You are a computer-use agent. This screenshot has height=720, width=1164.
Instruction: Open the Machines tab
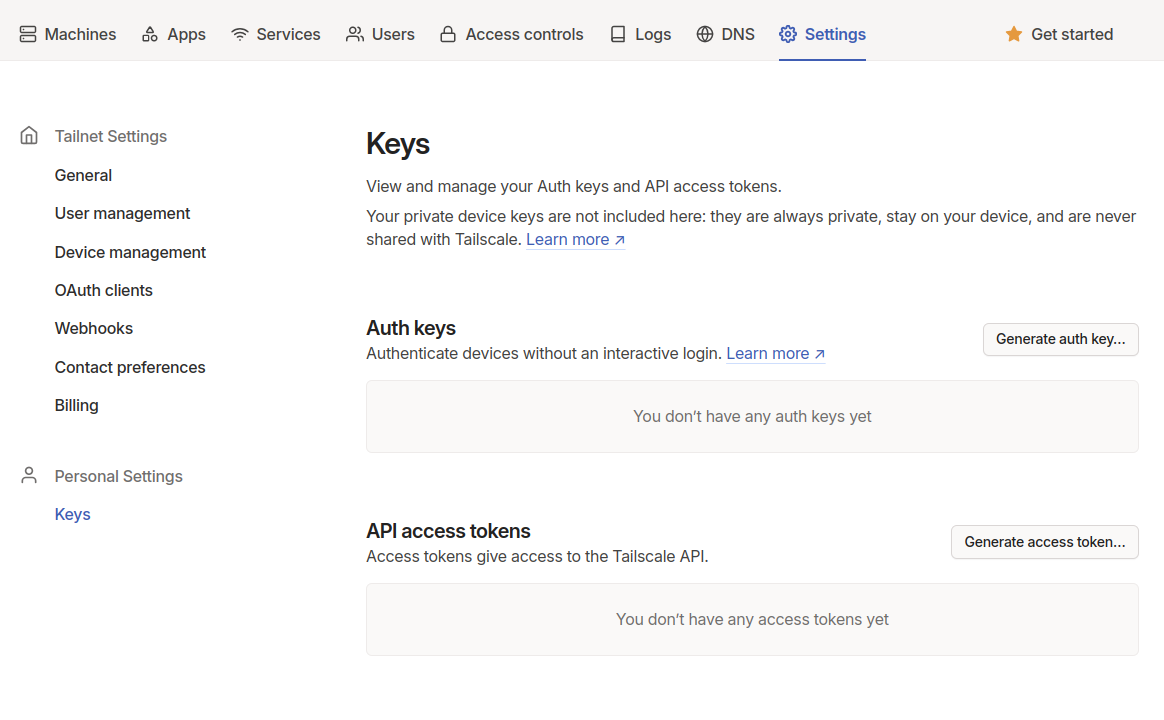tap(68, 34)
